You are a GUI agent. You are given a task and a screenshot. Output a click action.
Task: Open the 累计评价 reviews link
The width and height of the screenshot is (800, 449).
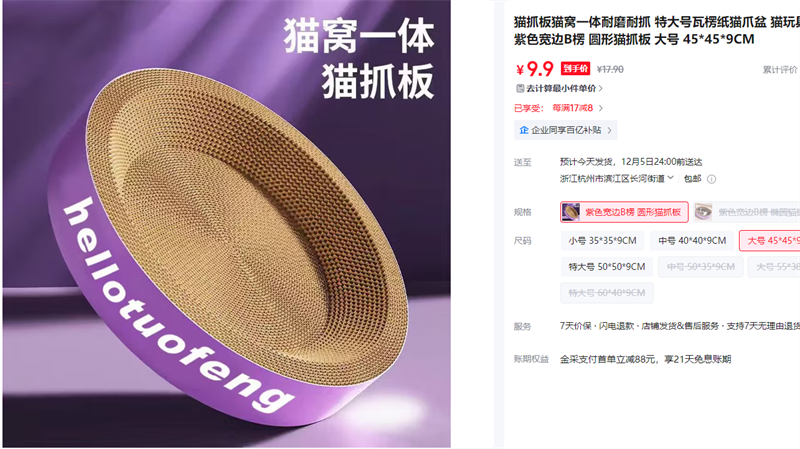click(780, 70)
